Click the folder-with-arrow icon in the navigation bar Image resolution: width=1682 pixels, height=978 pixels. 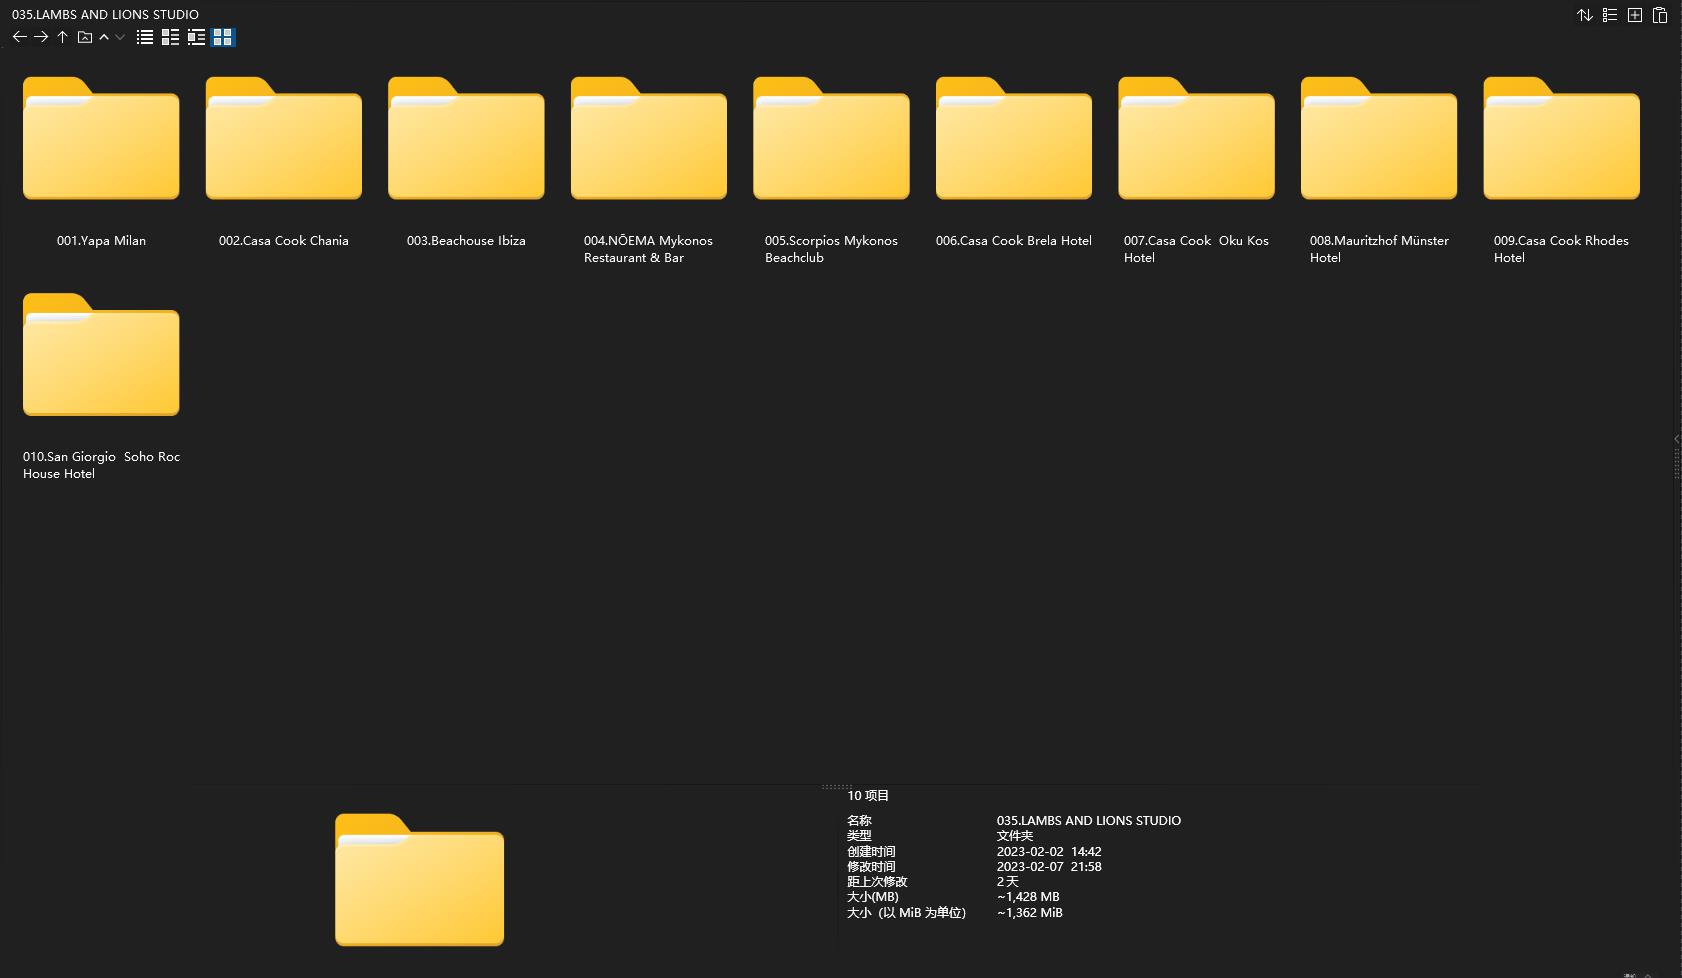pyautogui.click(x=85, y=37)
